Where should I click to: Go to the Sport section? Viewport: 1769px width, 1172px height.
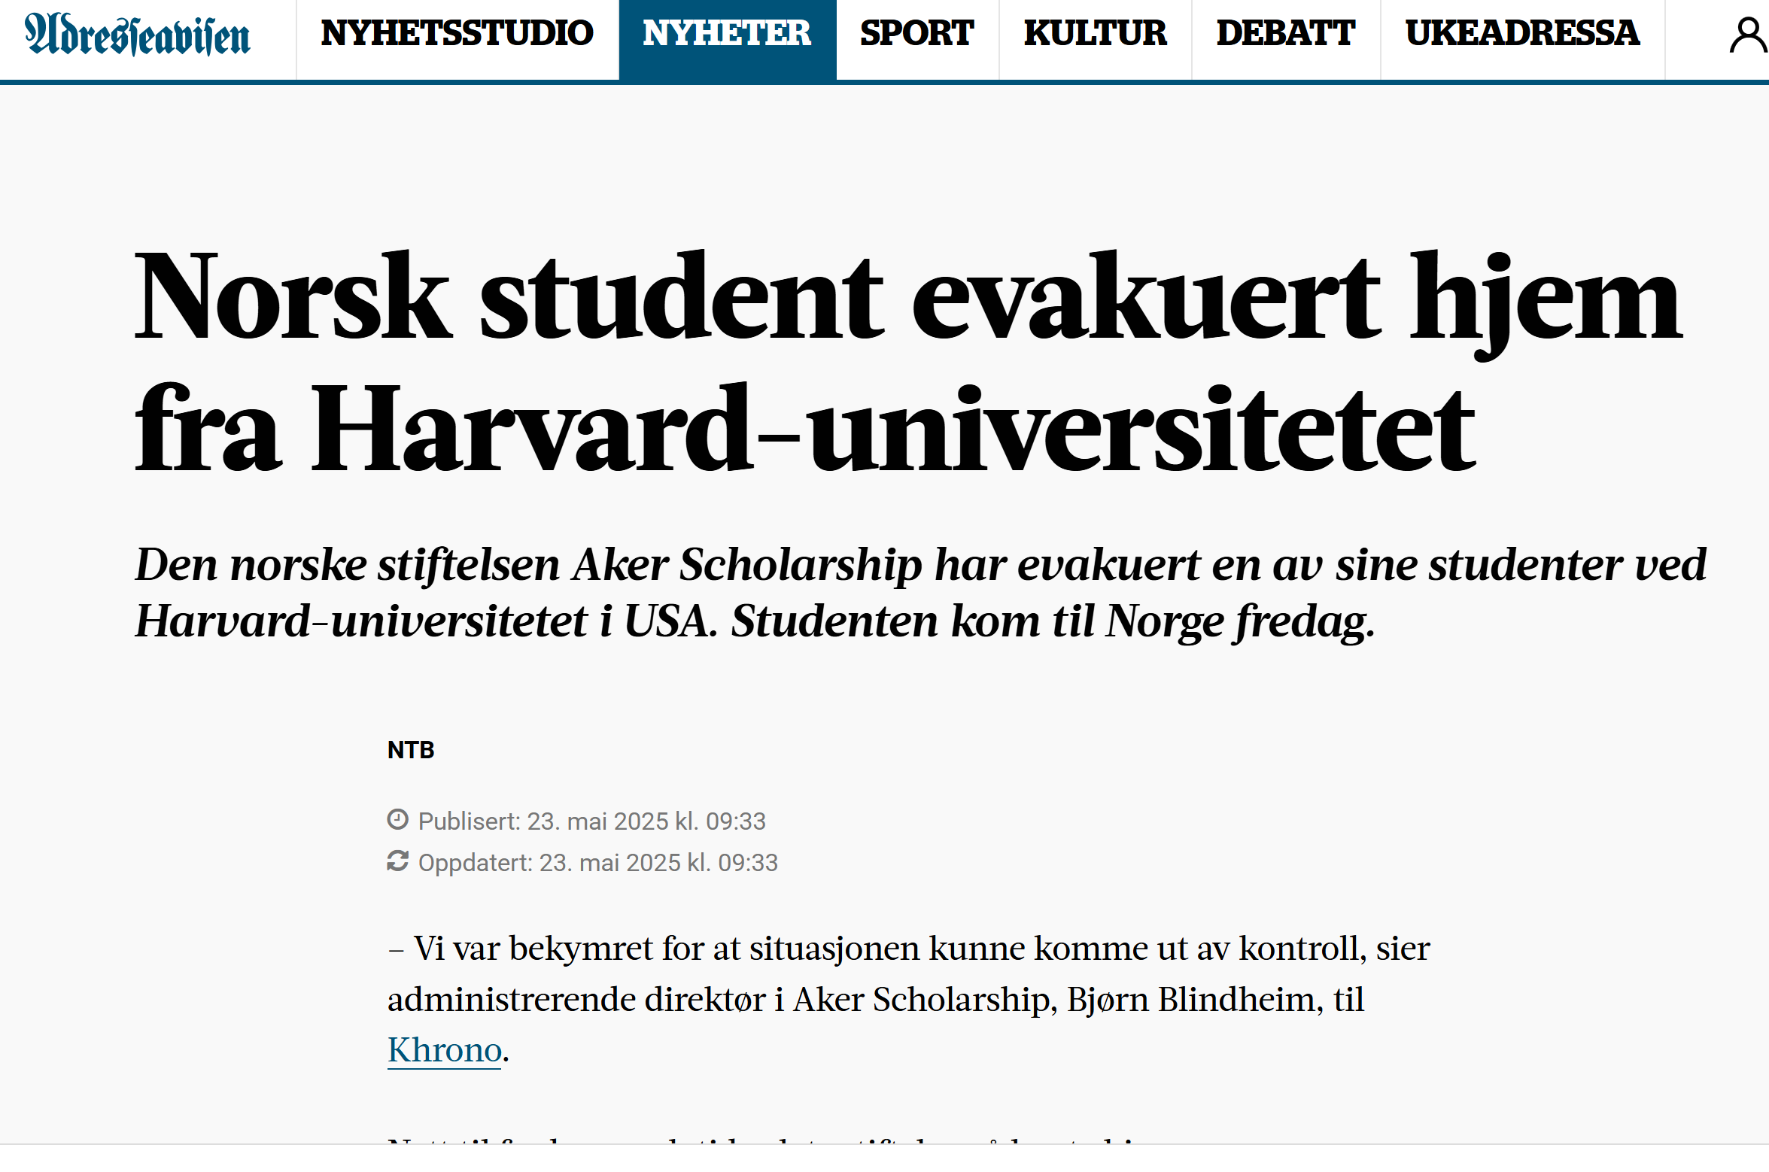(x=917, y=34)
